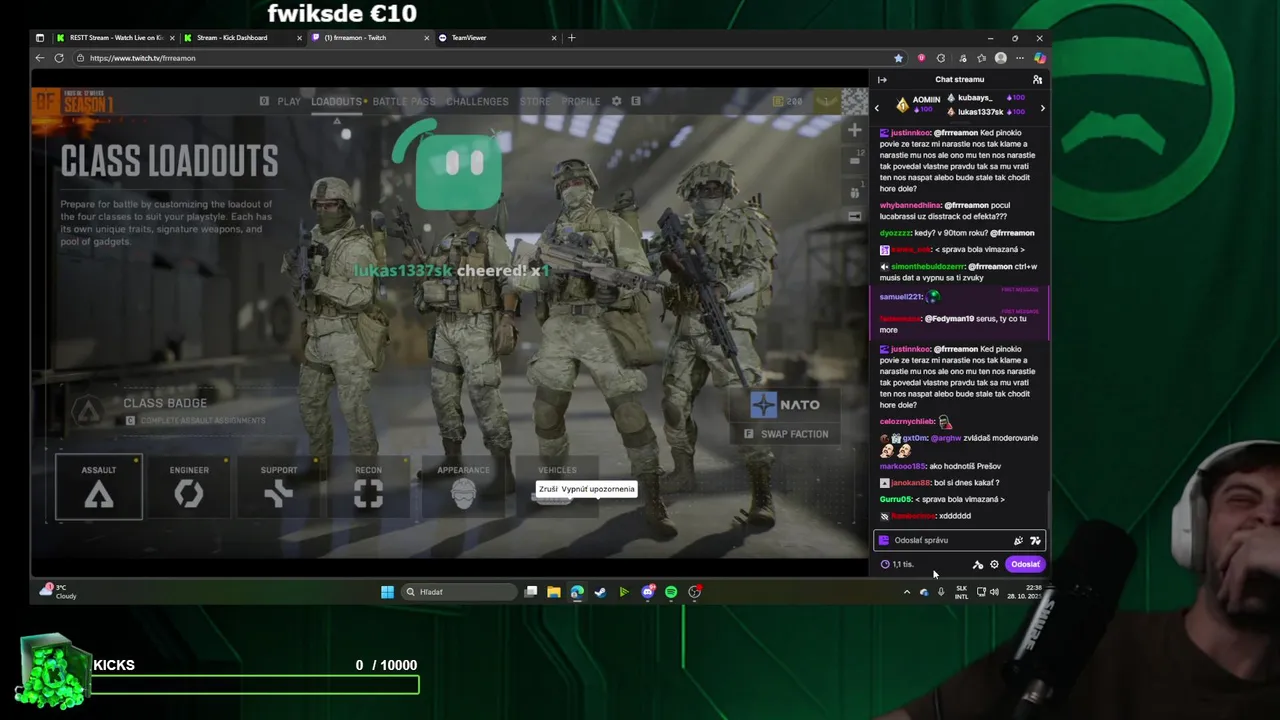1280x720 pixels.
Task: Open the STORE menu tab
Action: 535,101
